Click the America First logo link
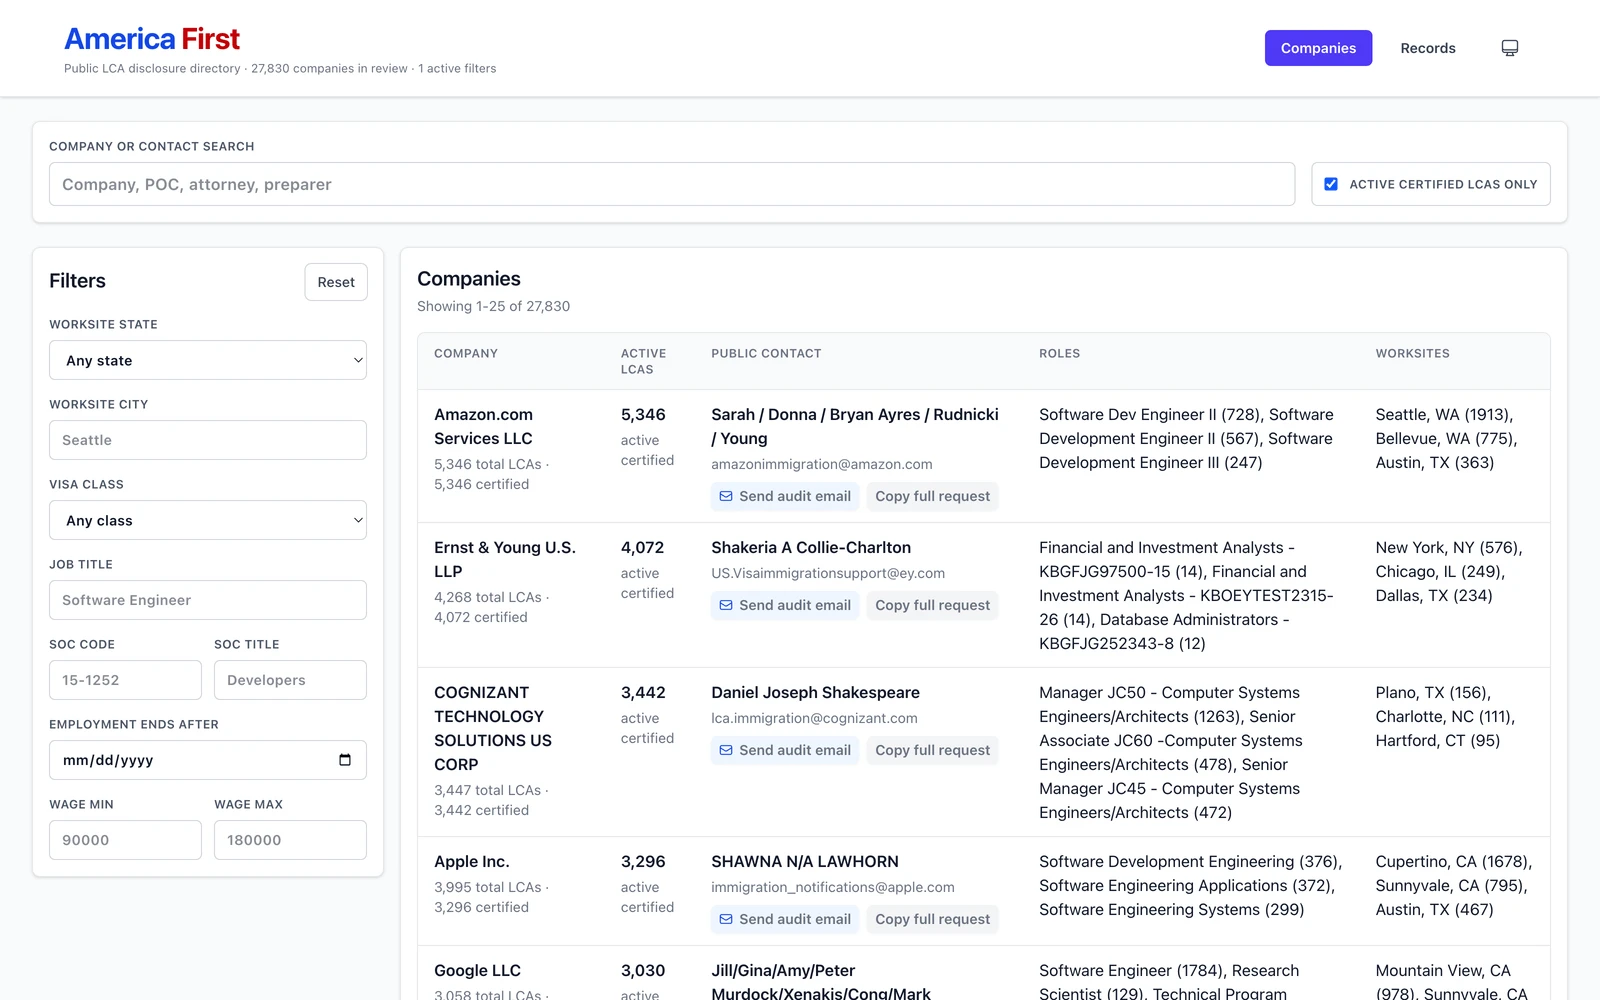 [x=152, y=39]
